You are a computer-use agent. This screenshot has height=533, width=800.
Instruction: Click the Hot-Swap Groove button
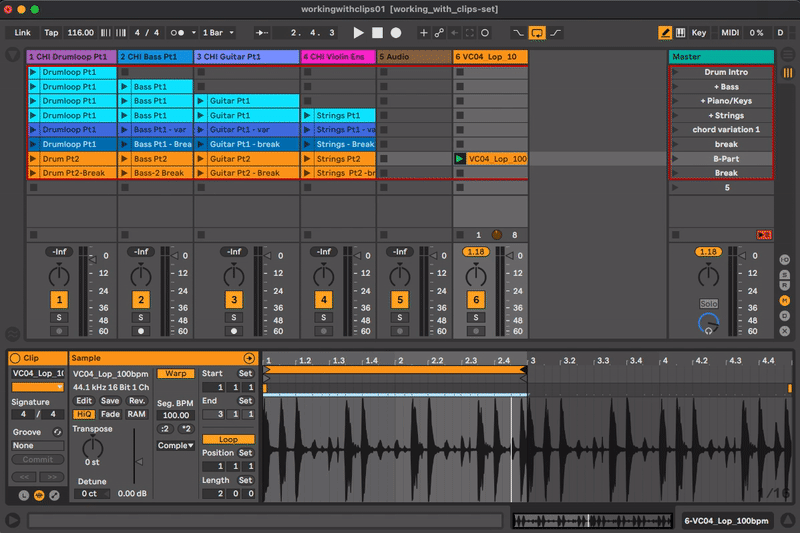point(58,432)
